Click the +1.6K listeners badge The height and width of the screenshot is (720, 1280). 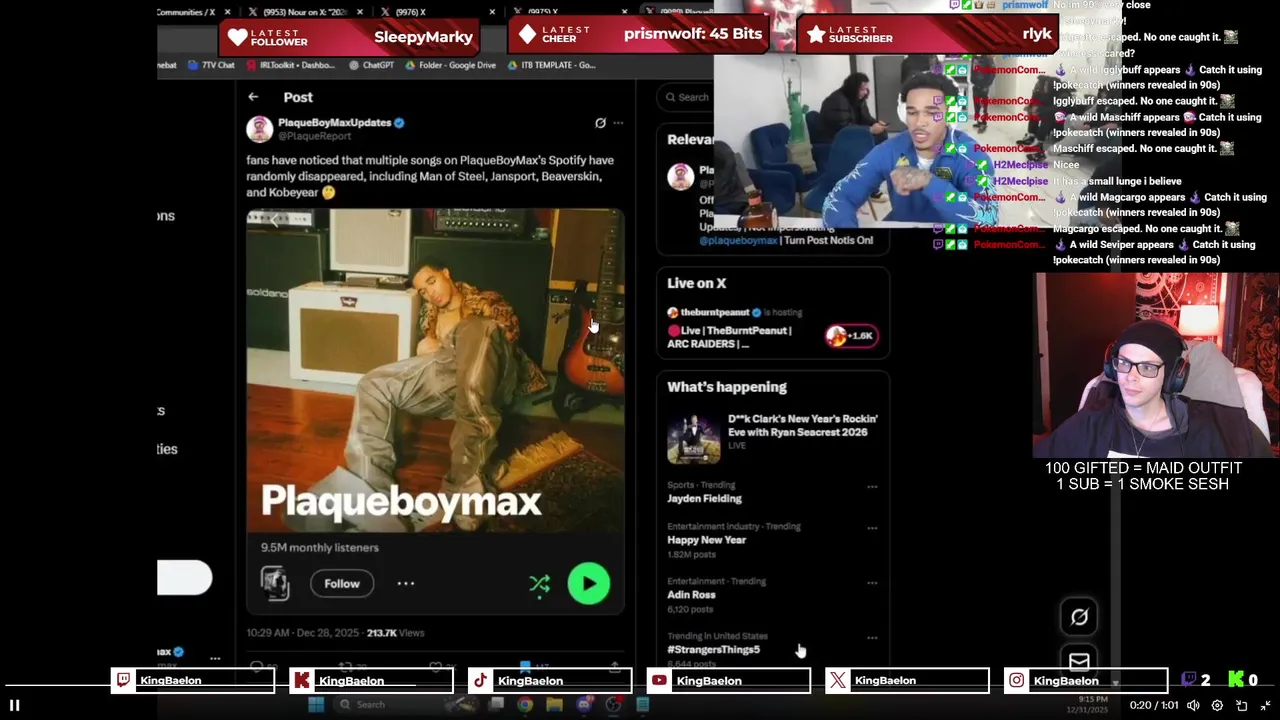tap(852, 336)
